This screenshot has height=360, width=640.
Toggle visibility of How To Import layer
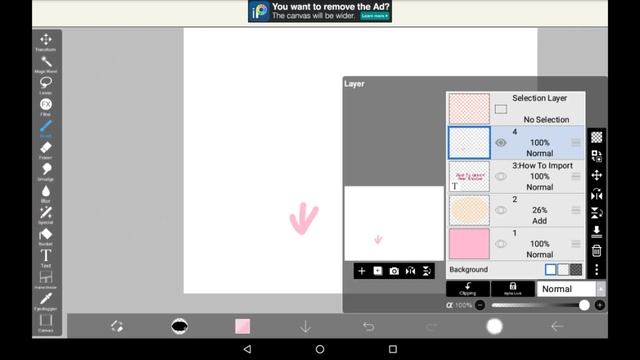501,176
